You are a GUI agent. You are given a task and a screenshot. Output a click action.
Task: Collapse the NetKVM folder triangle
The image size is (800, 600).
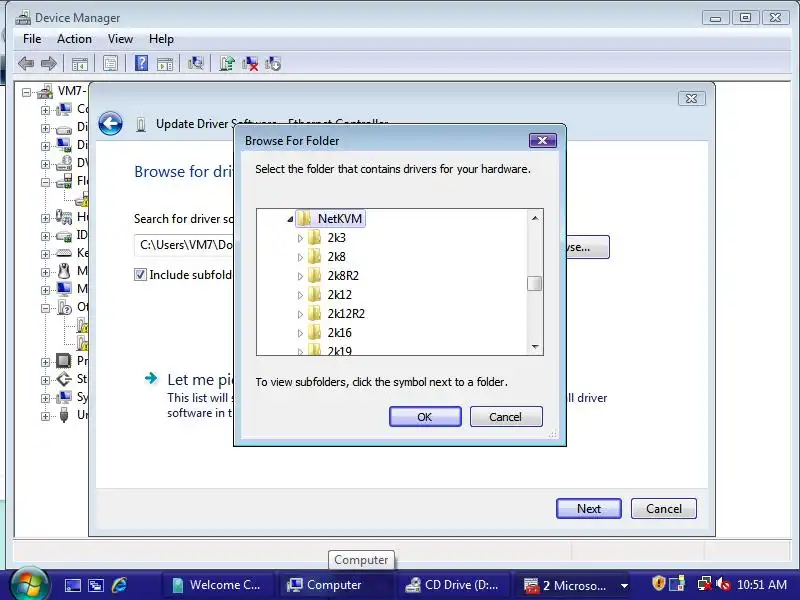tap(290, 219)
